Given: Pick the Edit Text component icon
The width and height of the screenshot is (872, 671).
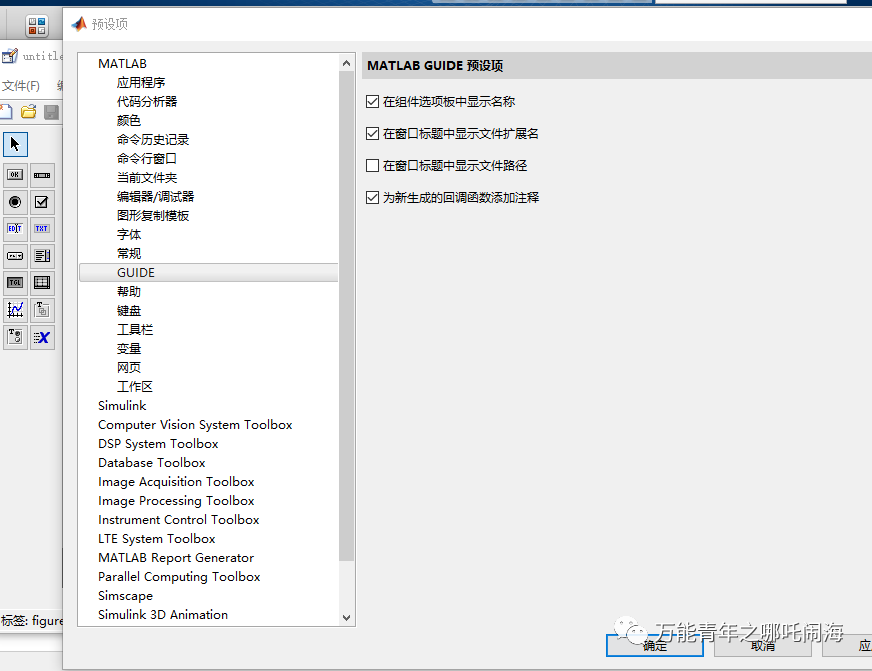Looking at the screenshot, I should pyautogui.click(x=15, y=228).
